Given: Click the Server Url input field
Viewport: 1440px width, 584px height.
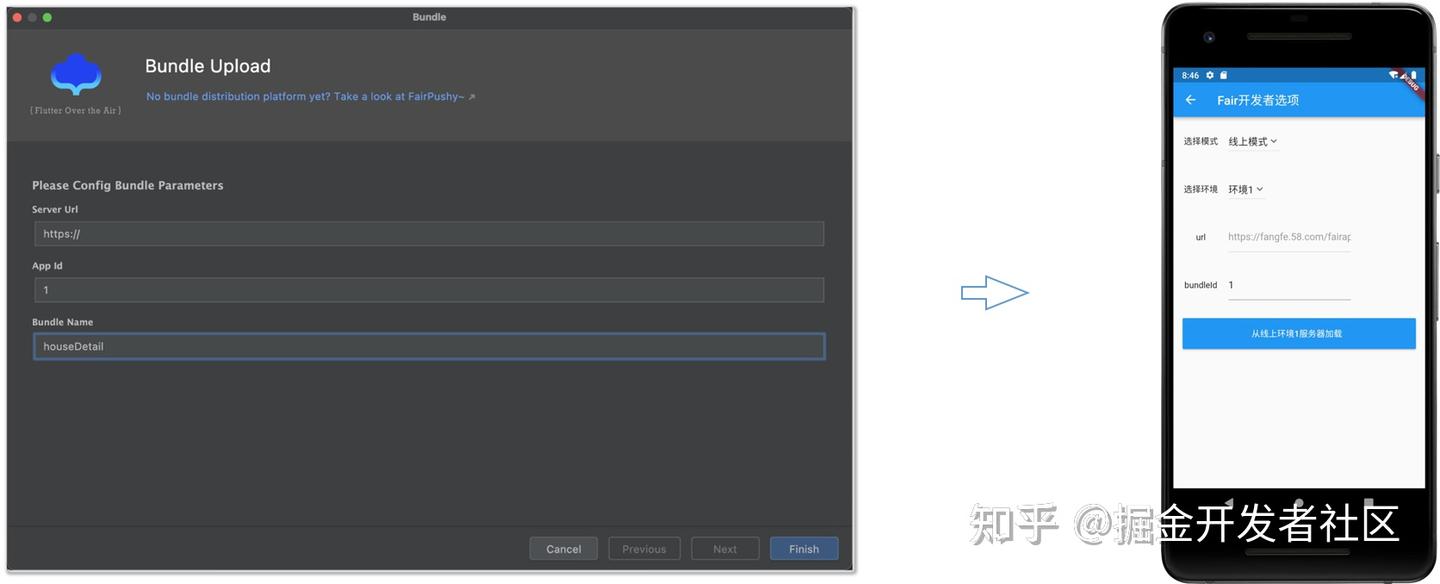Looking at the screenshot, I should [428, 233].
